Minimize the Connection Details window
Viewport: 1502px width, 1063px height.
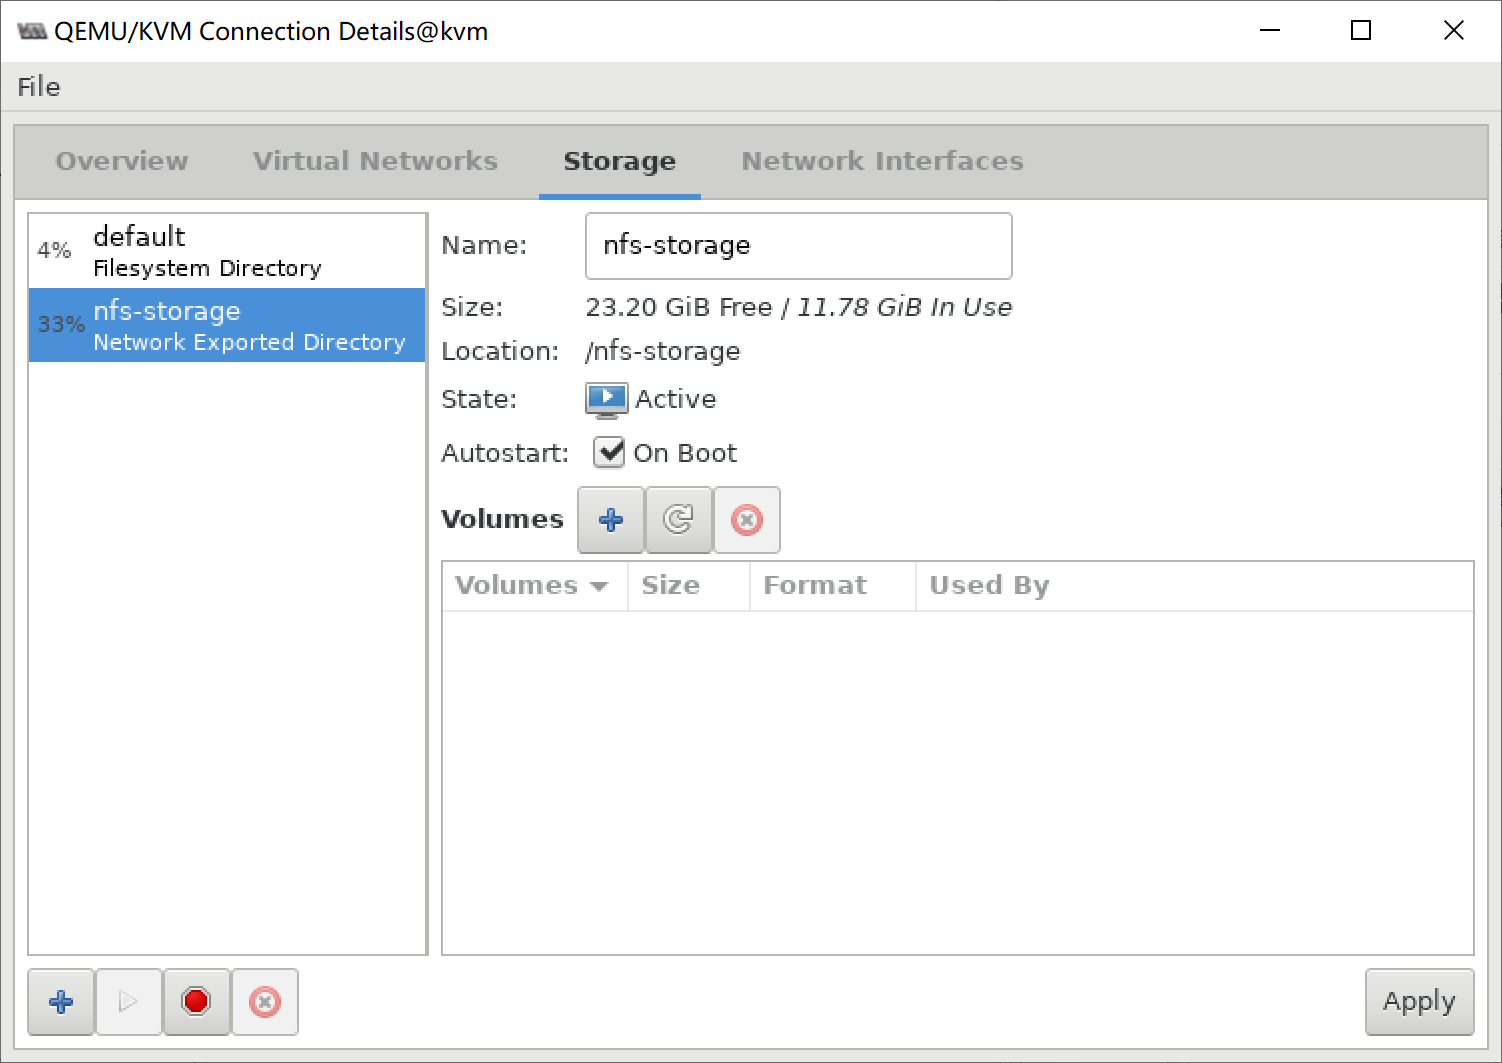[x=1270, y=31]
